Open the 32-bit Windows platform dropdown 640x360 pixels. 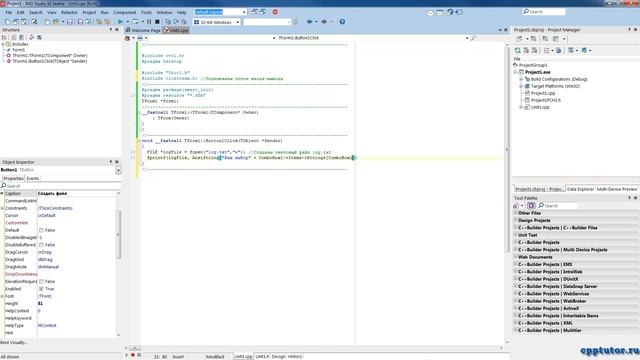tap(238, 22)
